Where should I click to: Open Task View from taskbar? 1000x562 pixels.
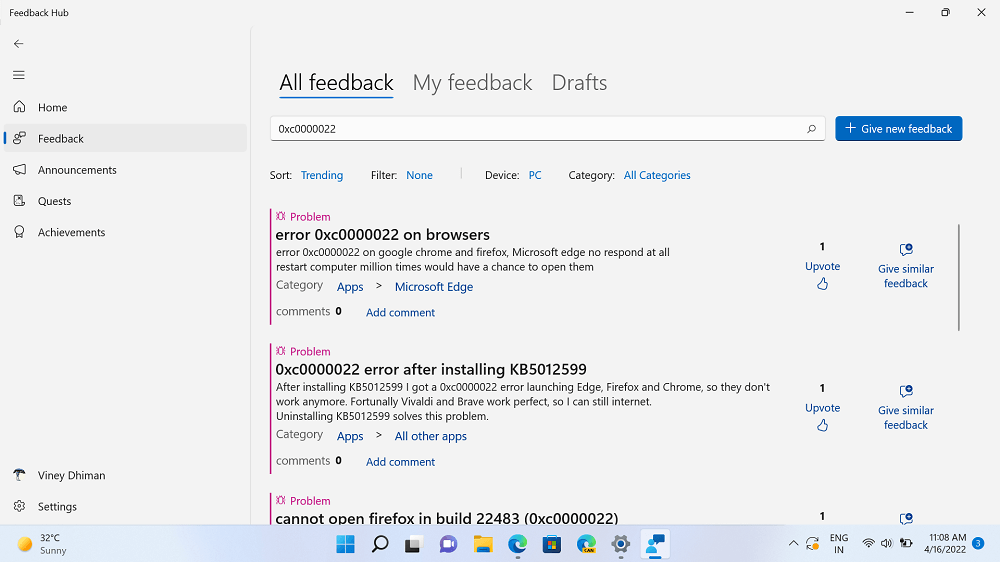[x=413, y=544]
